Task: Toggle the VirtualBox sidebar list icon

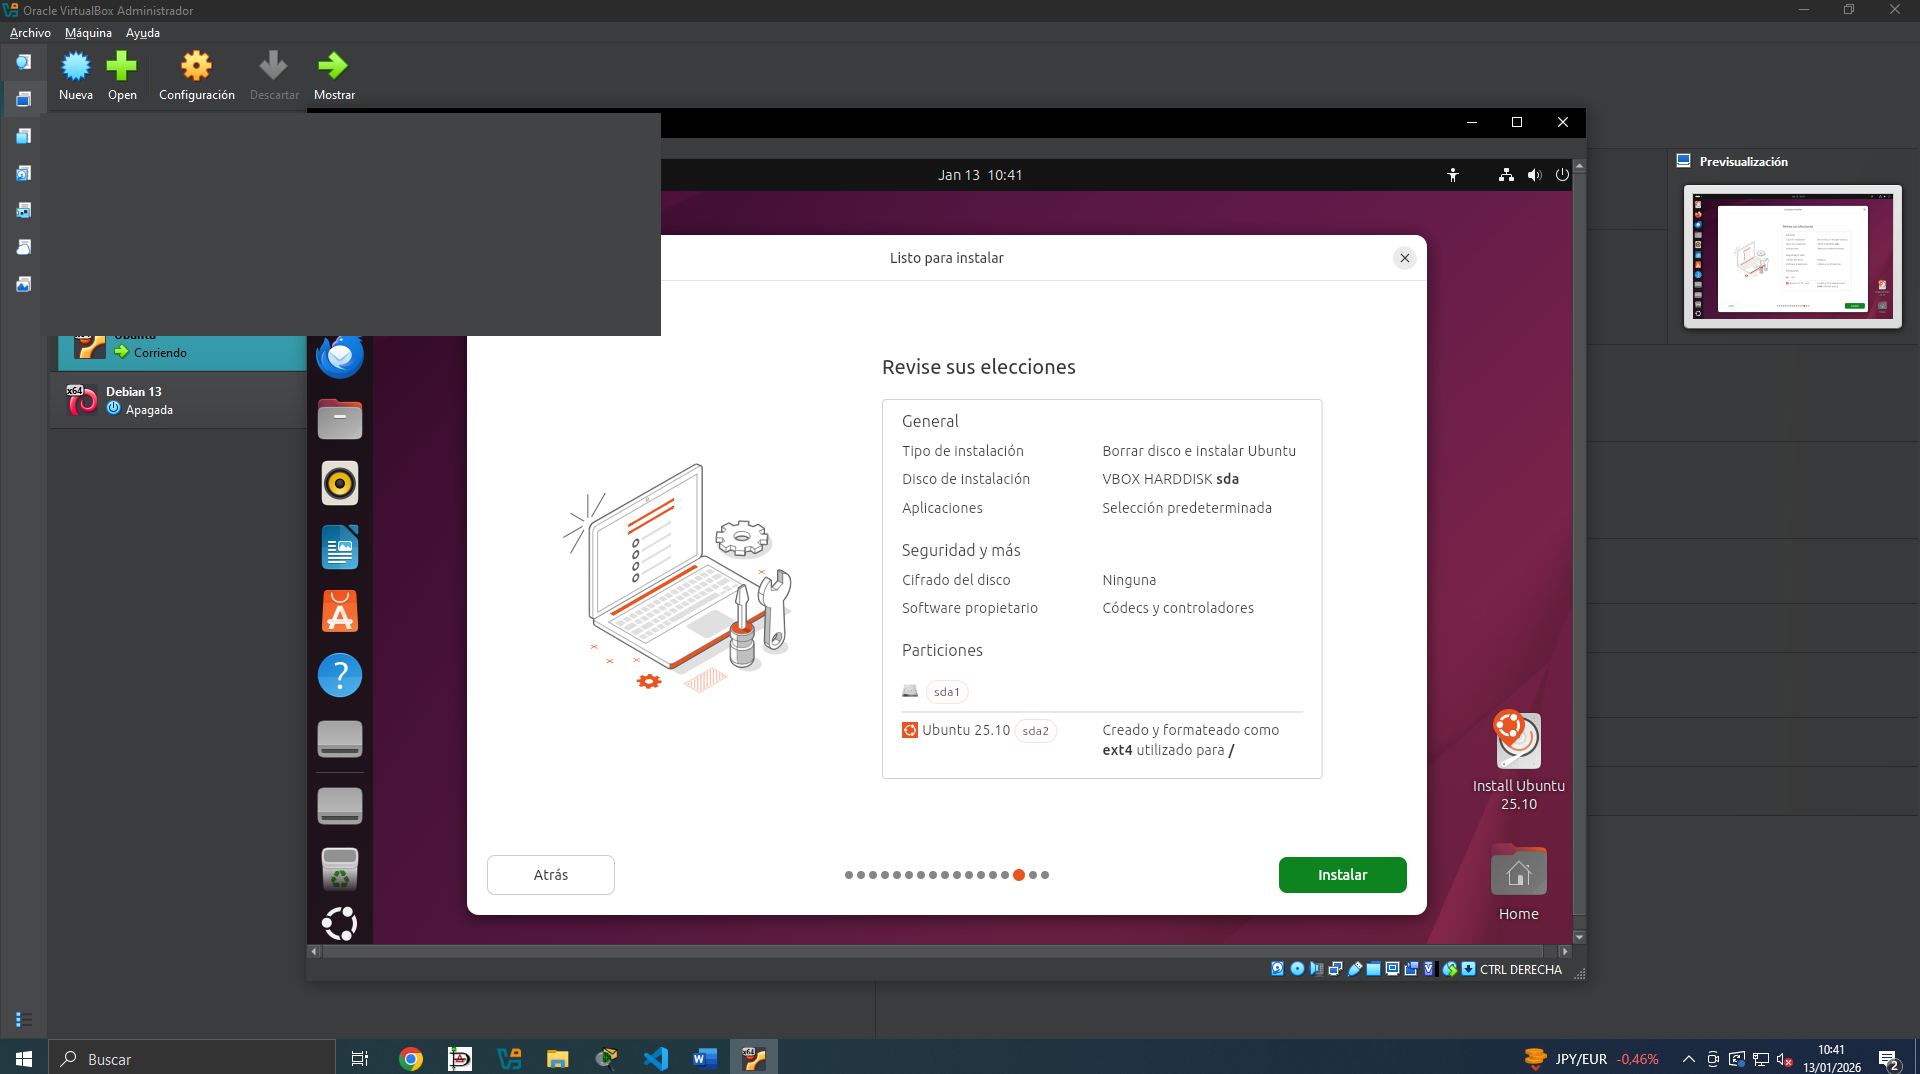Action: (x=23, y=1019)
